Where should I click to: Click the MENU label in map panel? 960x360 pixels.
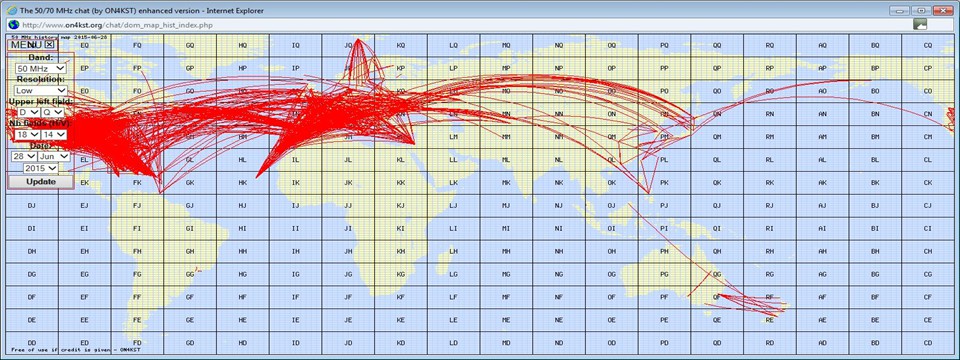pos(26,45)
